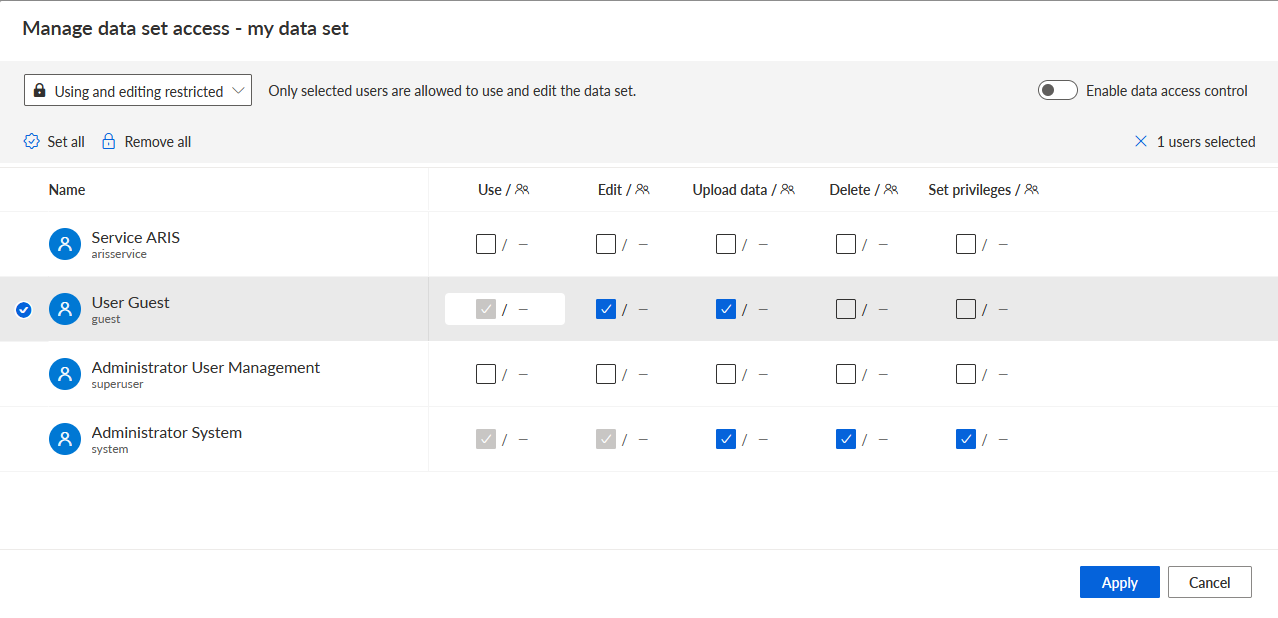Check Edit for Administrator User Management
Screen dimensions: 1278x618
[606, 374]
